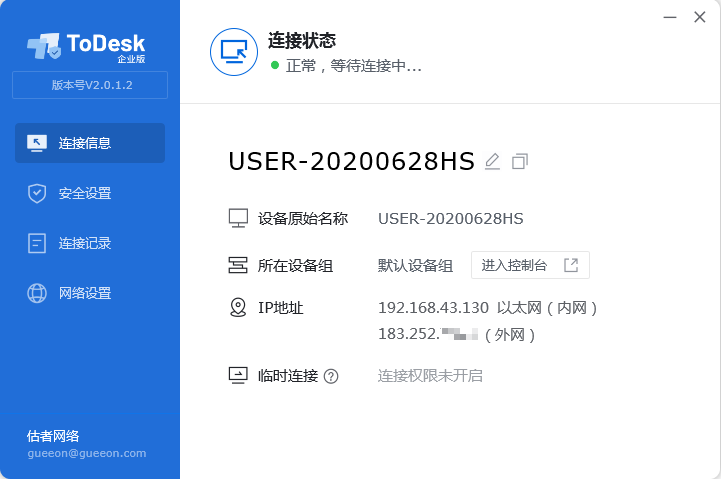Viewport: 721px width, 479px height.
Task: Click the pencil icon to edit device name
Action: coord(492,161)
